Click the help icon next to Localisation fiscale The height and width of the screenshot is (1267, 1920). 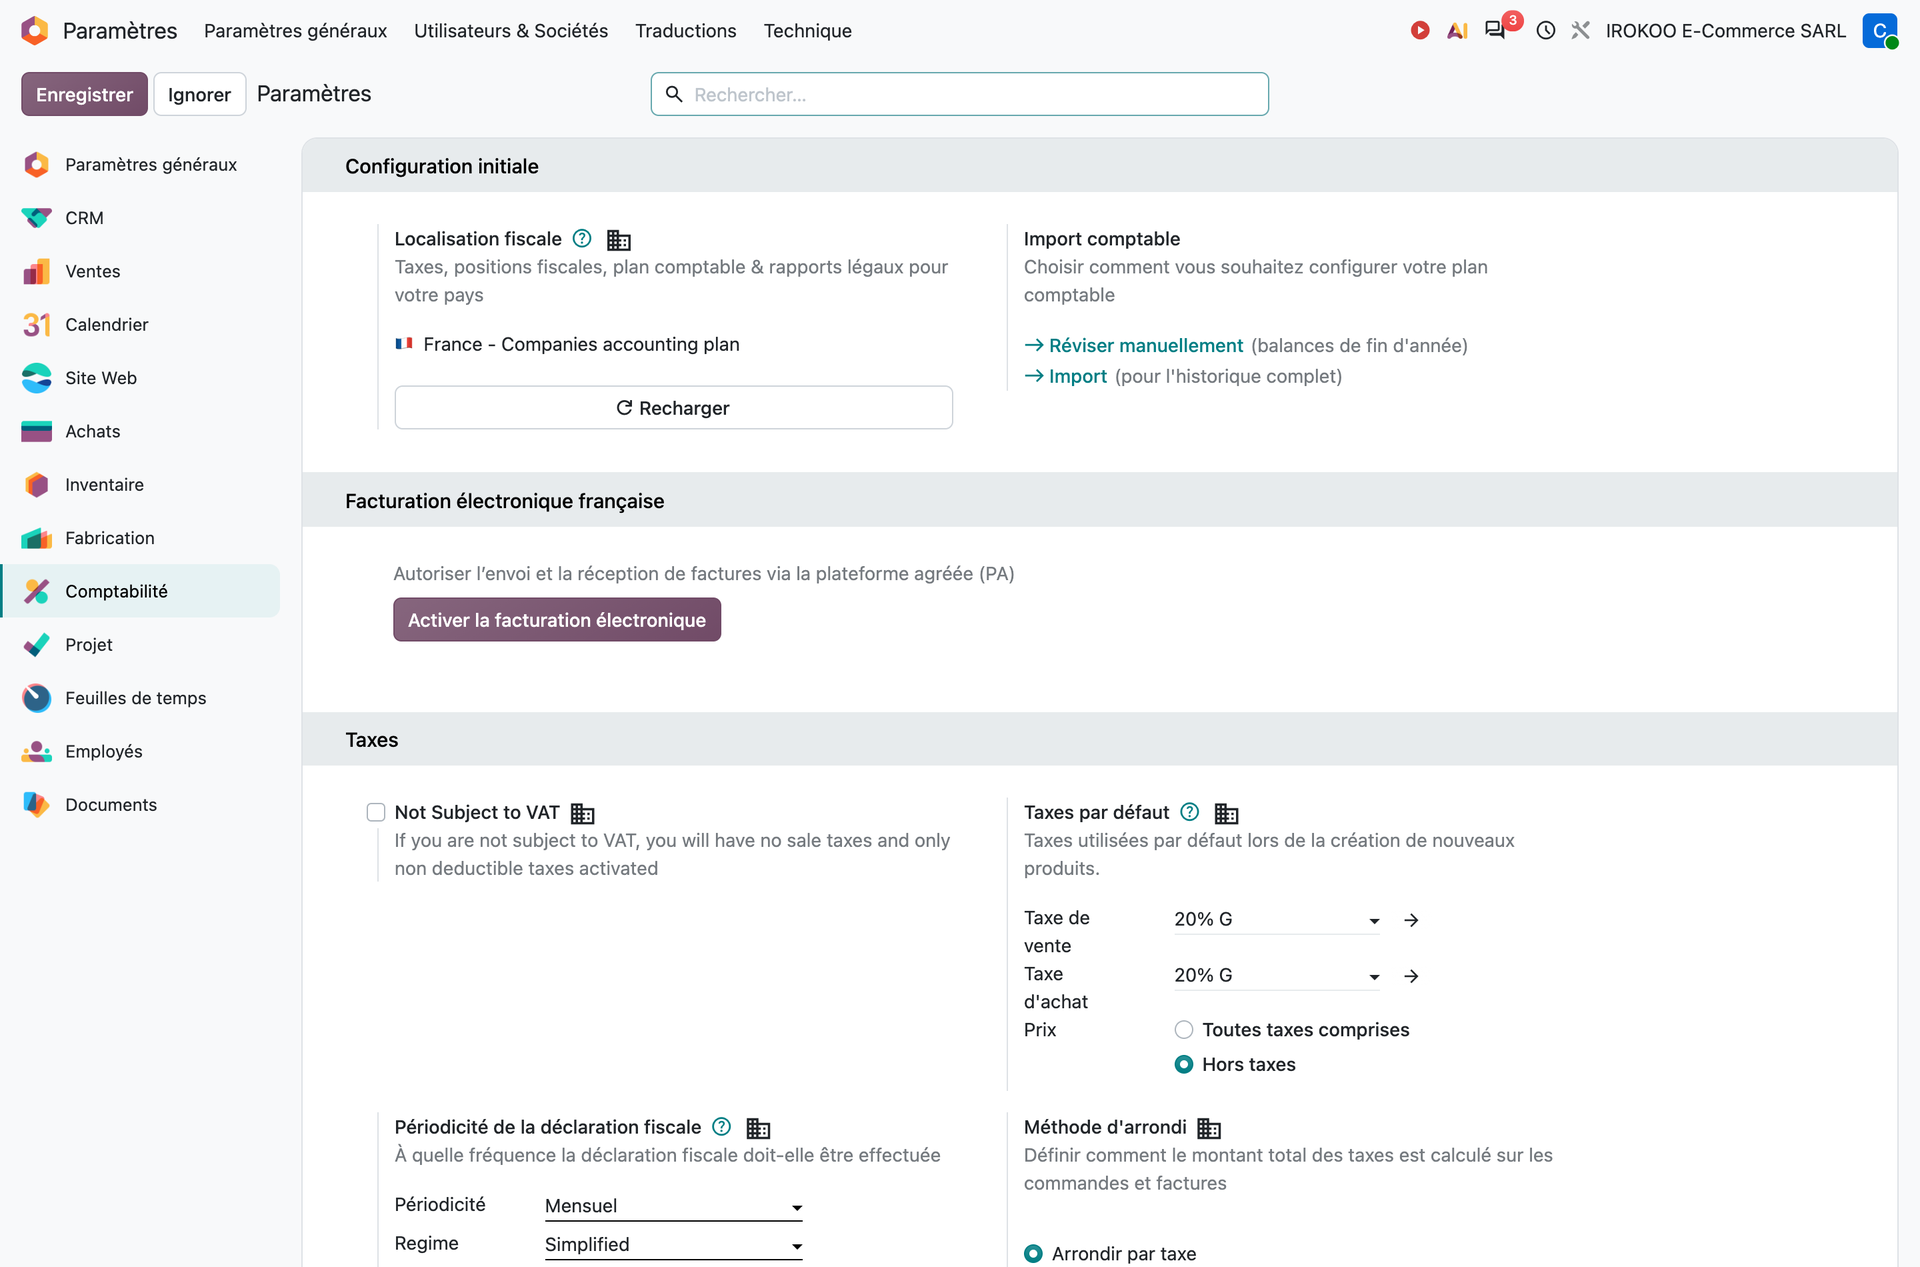click(582, 239)
